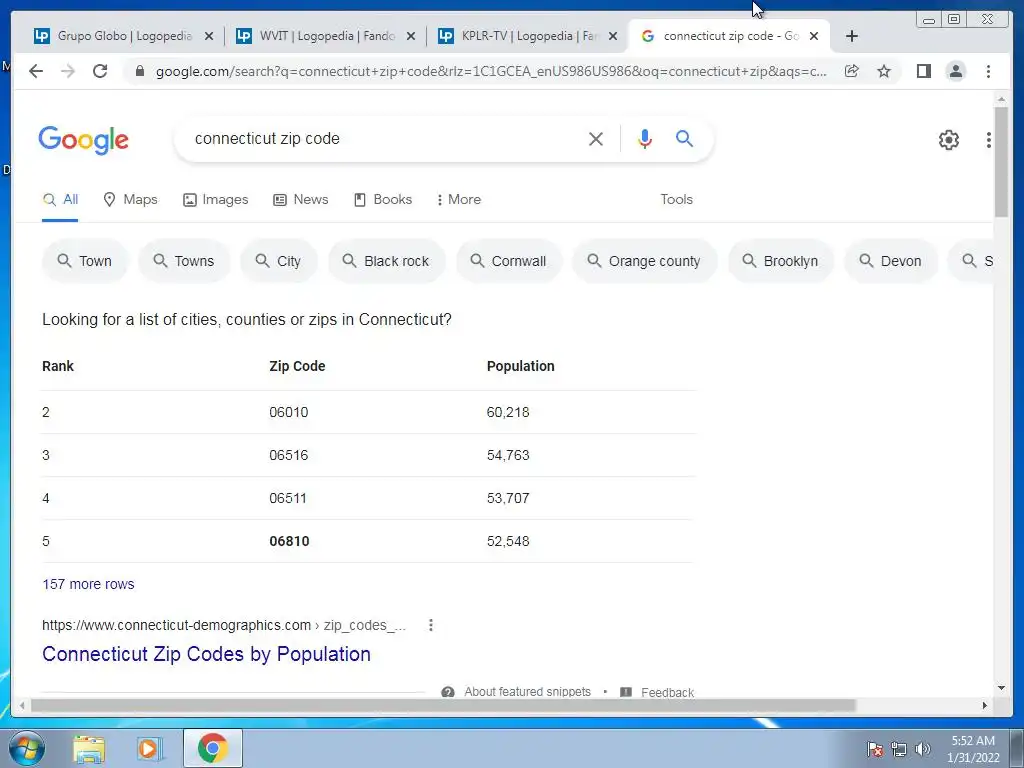Open the search Tools options
Image resolution: width=1024 pixels, height=768 pixels.
pyautogui.click(x=676, y=200)
